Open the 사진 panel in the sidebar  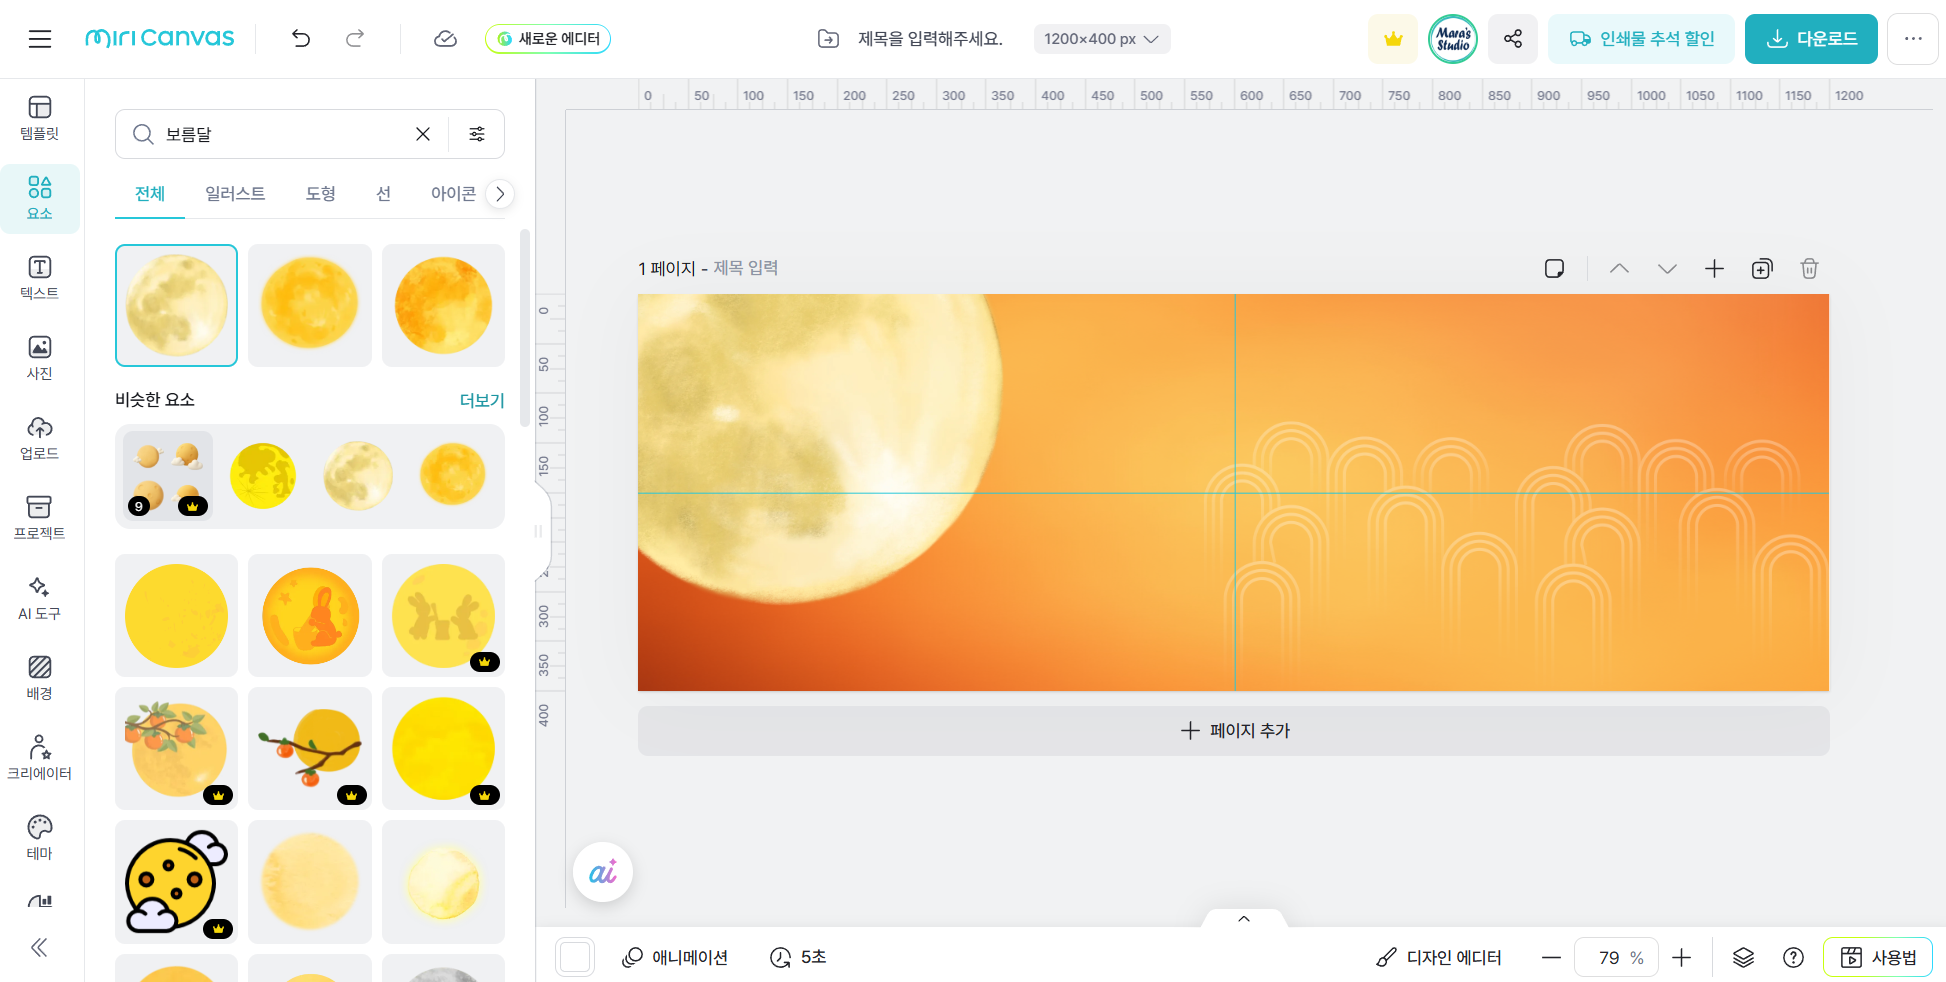(x=39, y=357)
